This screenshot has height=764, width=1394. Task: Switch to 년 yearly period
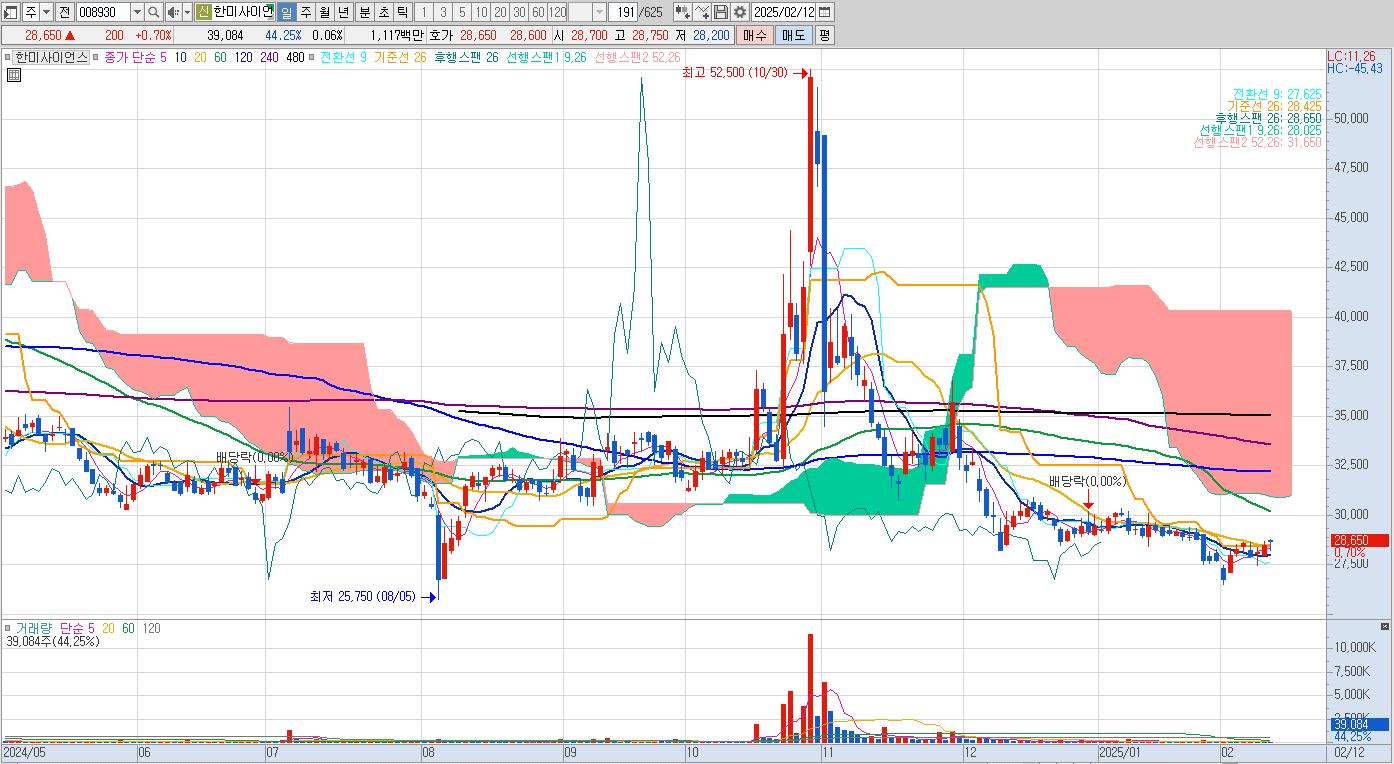pos(343,12)
